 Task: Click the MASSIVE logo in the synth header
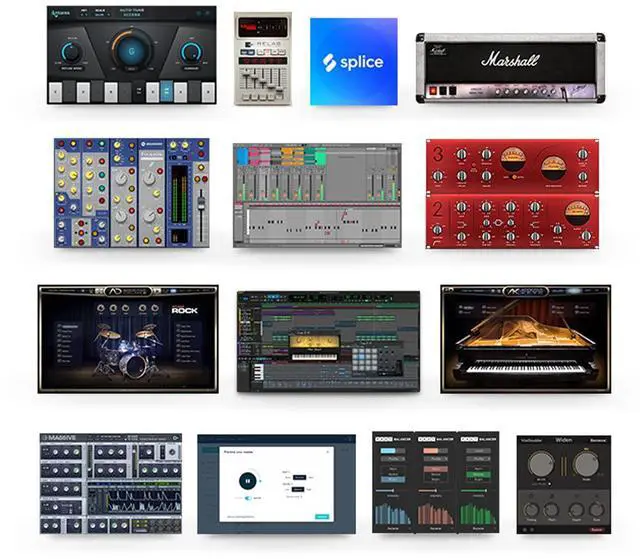click(x=62, y=439)
